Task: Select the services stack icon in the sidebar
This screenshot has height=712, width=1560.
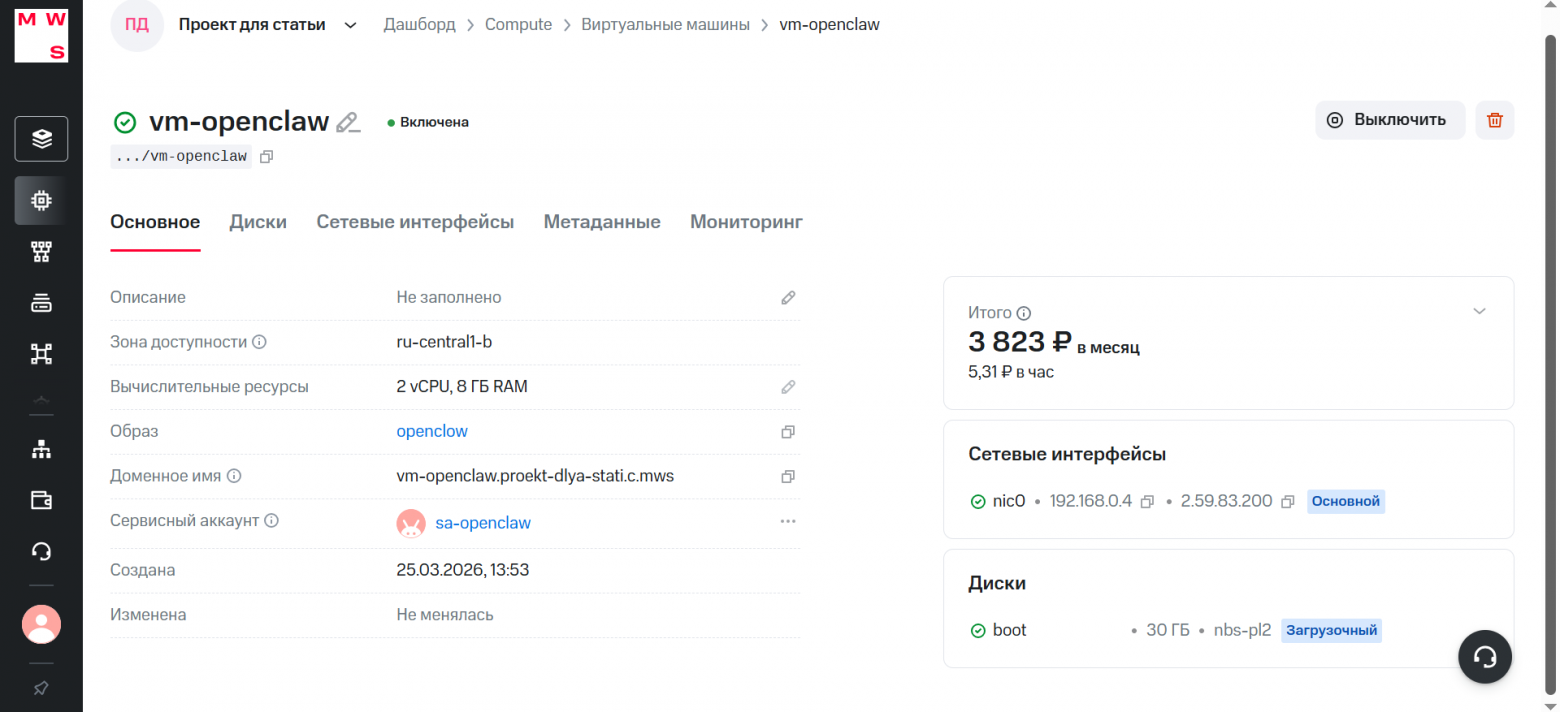Action: pyautogui.click(x=41, y=138)
